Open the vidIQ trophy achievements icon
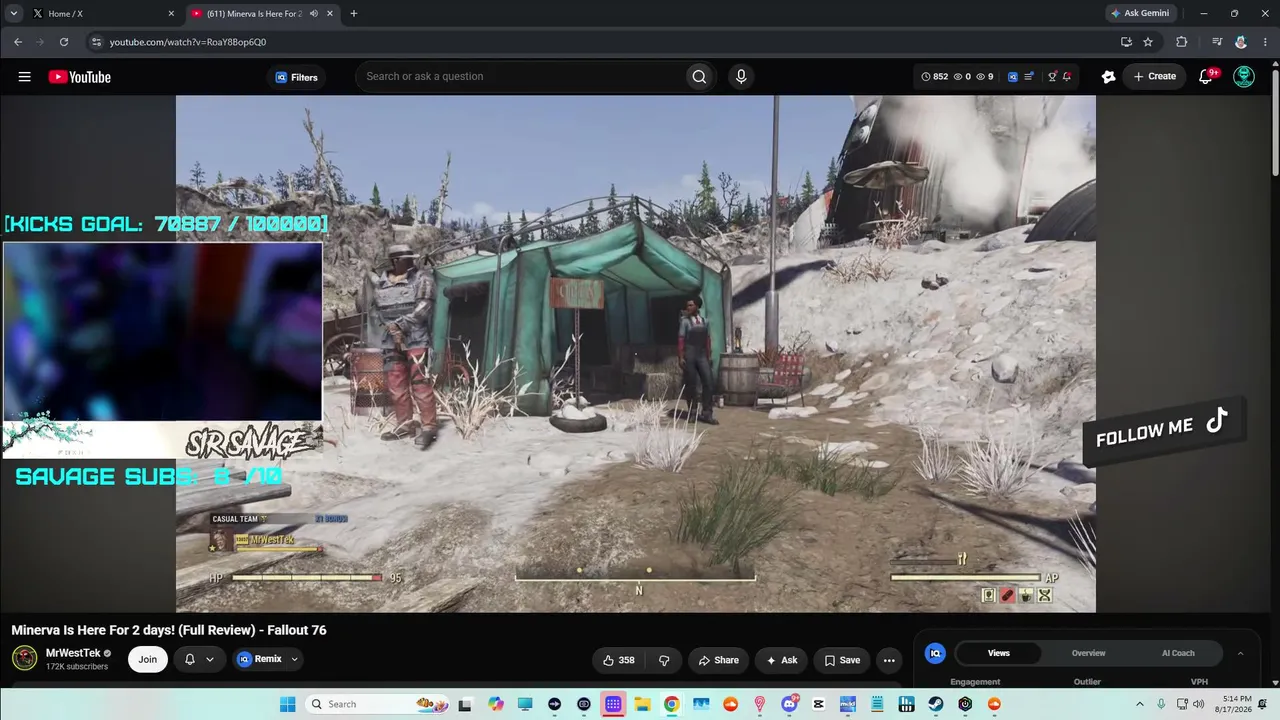Viewport: 1280px width, 720px height. click(1052, 76)
